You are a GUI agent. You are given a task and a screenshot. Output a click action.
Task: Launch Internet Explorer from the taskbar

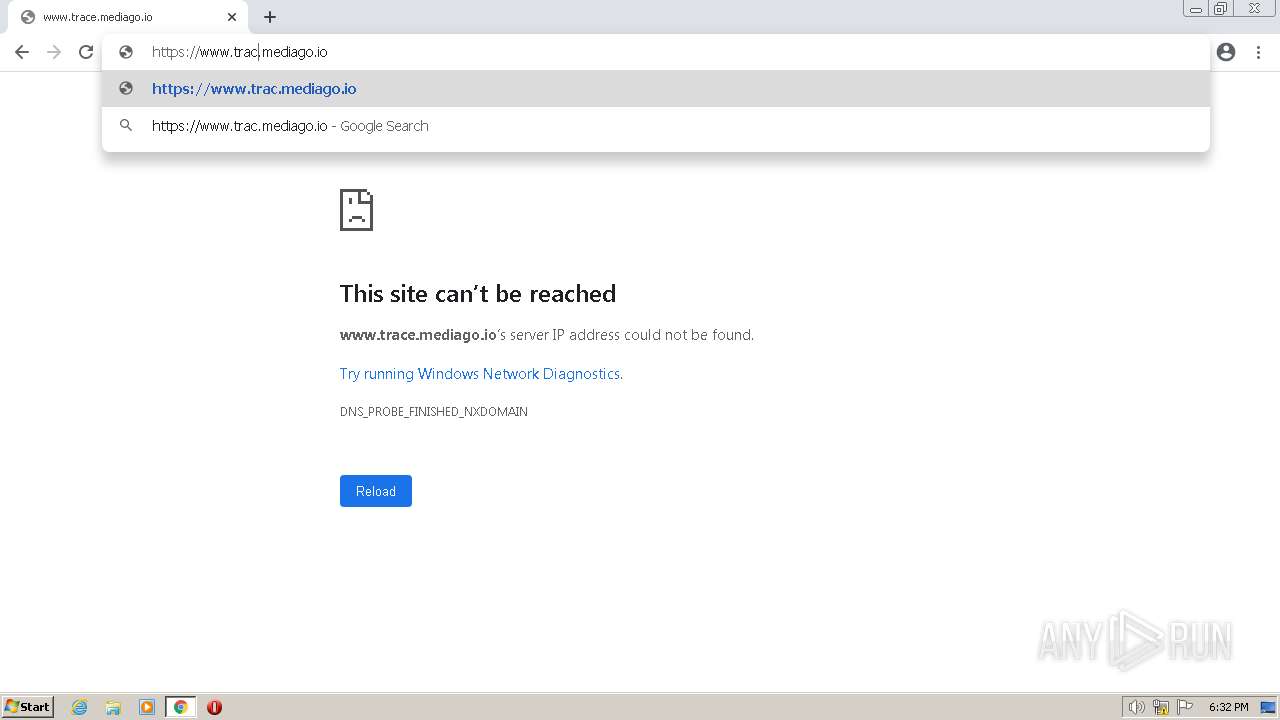pos(80,707)
